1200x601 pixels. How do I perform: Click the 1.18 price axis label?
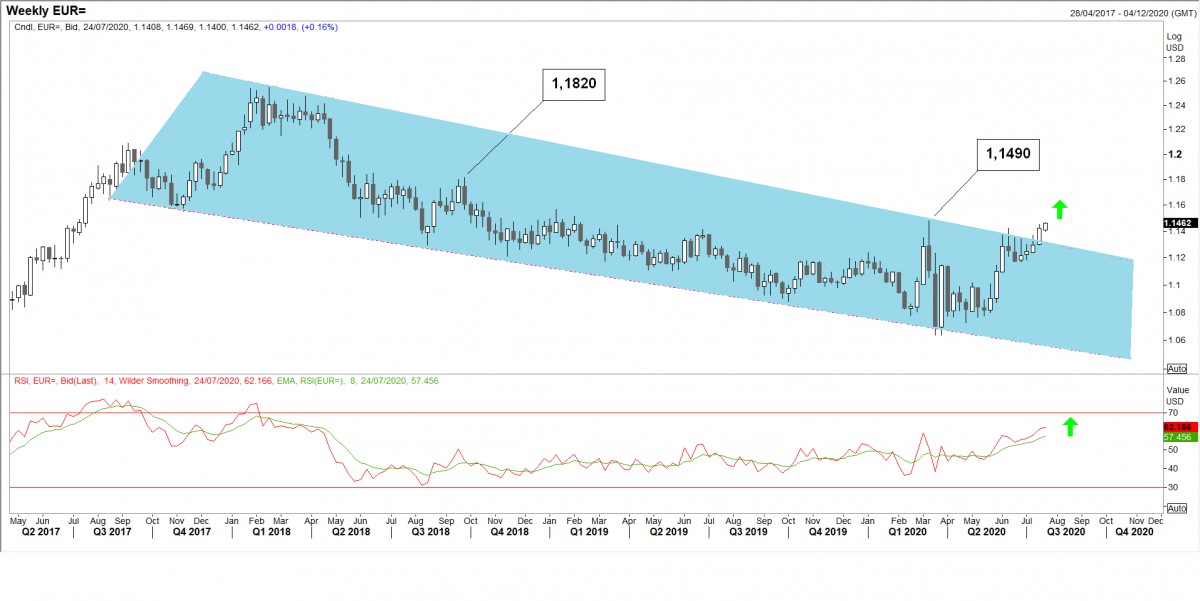pos(1175,180)
